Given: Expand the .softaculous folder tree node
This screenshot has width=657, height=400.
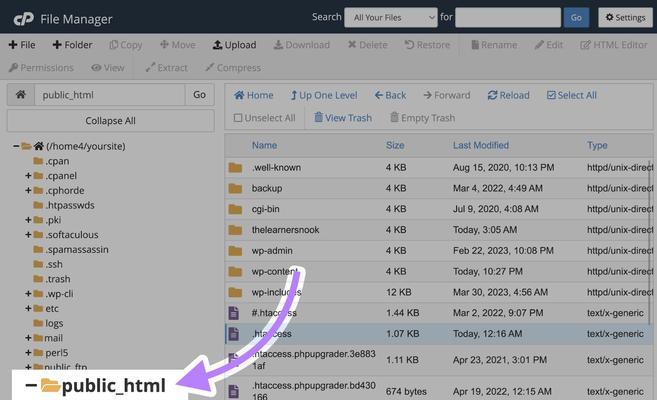Looking at the screenshot, I should [x=28, y=235].
